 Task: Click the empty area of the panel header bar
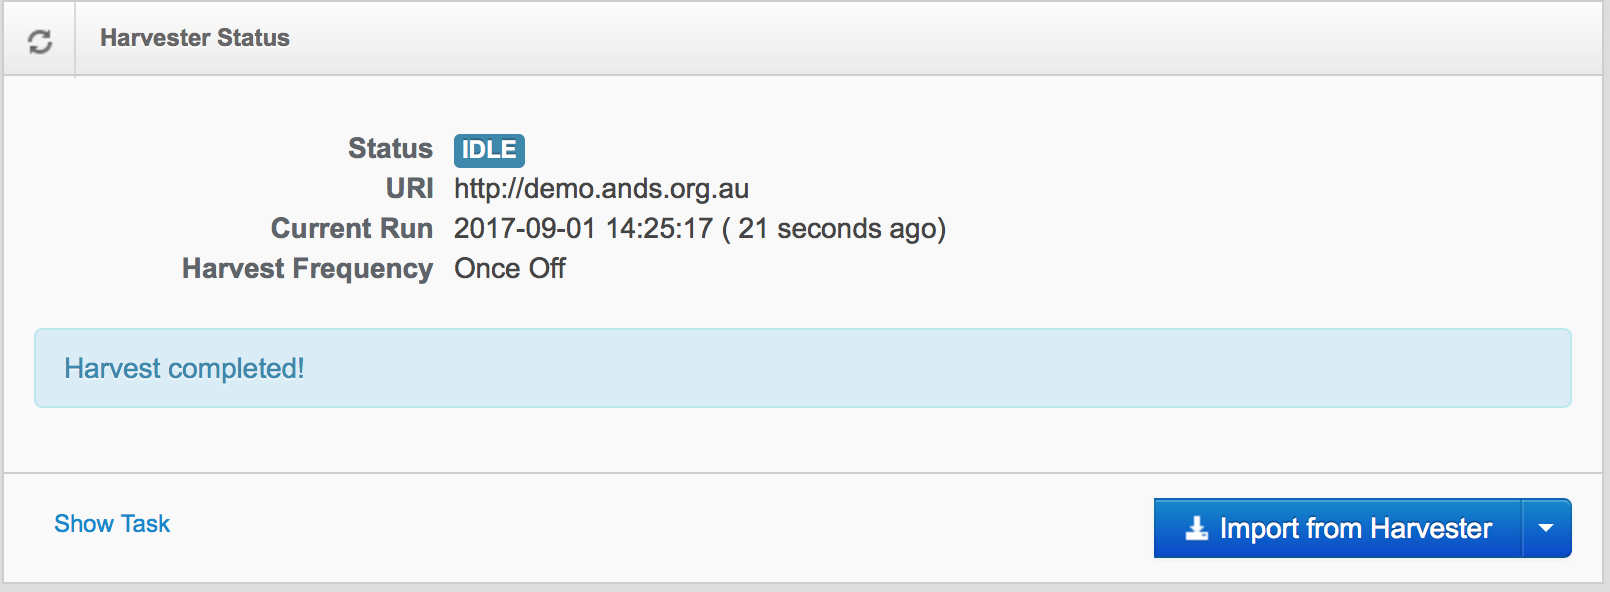click(x=900, y=38)
